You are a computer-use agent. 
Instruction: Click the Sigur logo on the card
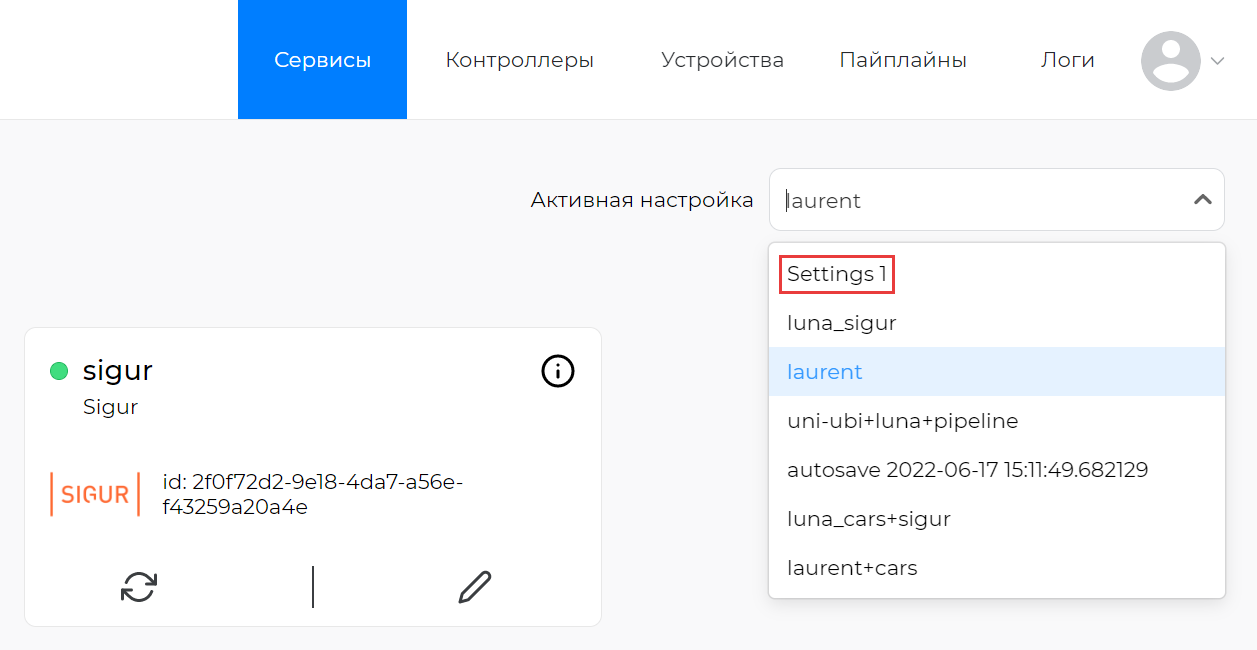click(95, 494)
